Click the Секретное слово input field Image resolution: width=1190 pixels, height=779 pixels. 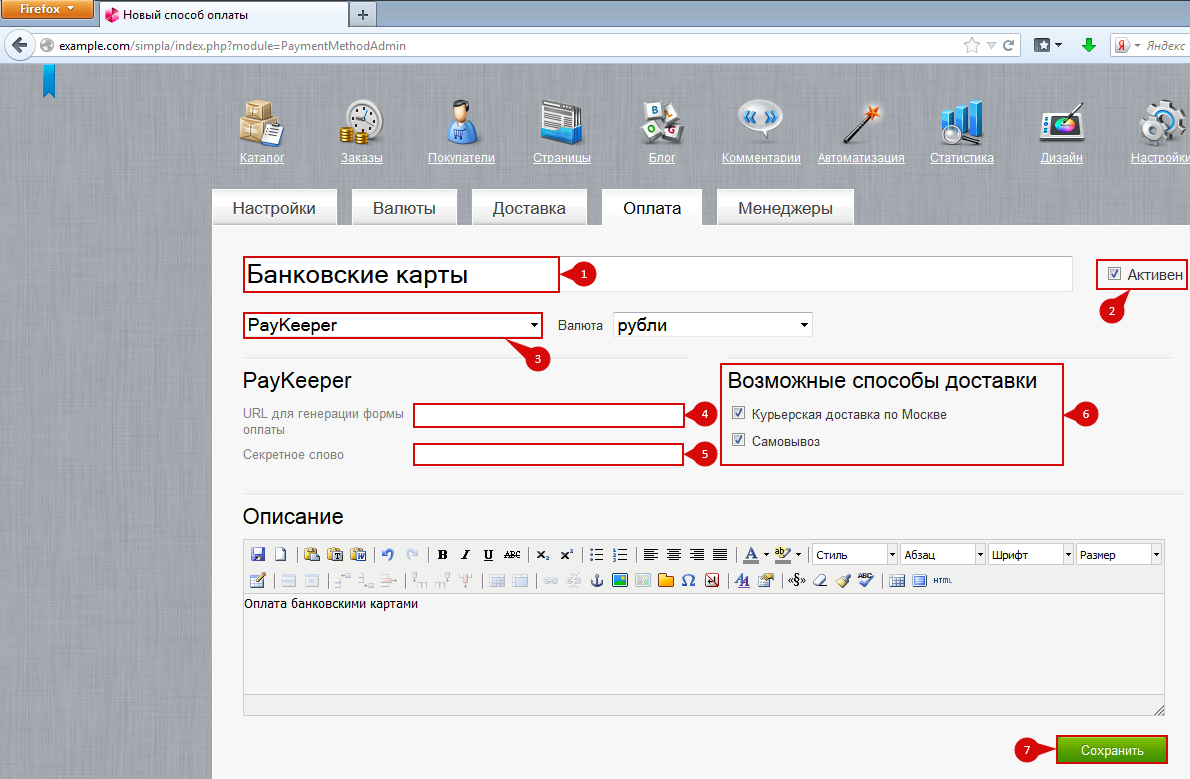click(548, 455)
